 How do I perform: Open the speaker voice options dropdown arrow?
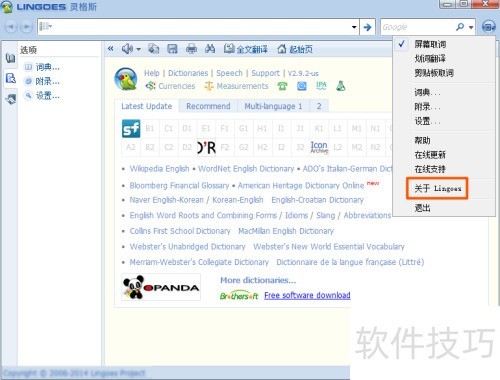pyautogui.click(x=139, y=49)
